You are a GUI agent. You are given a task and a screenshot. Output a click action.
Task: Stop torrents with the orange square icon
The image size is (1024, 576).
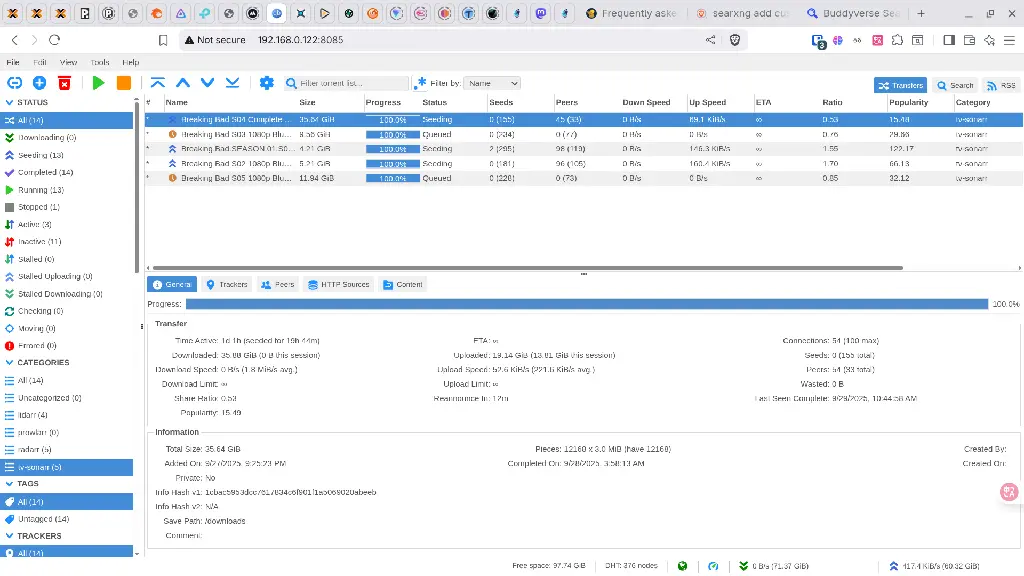pos(124,83)
